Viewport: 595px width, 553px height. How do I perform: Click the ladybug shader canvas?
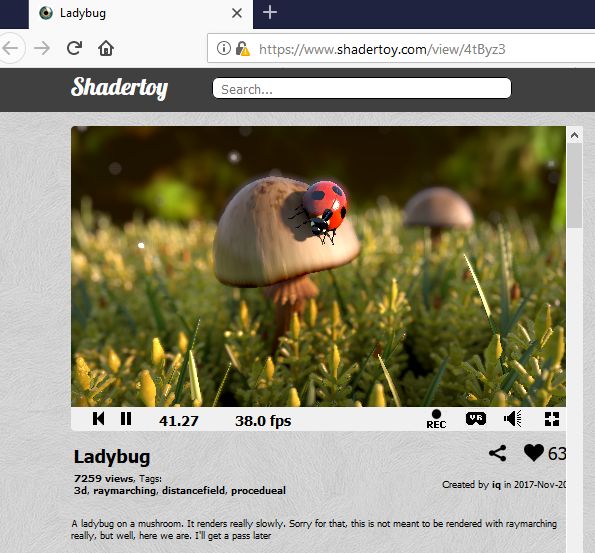point(318,266)
